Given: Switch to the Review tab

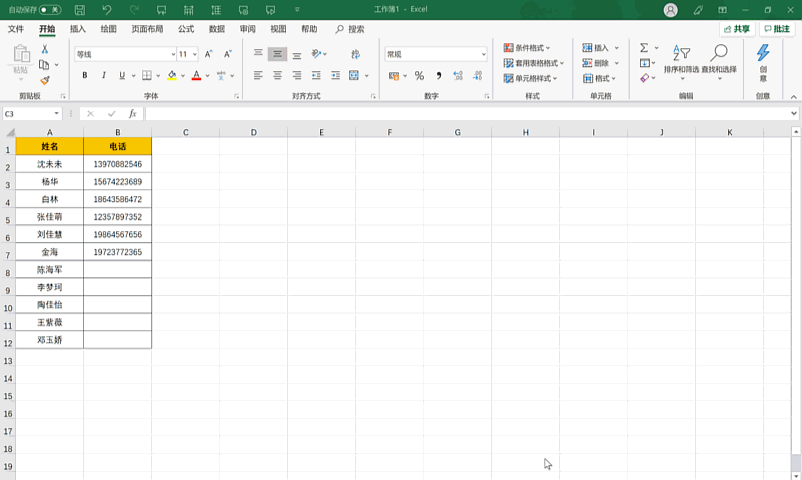Looking at the screenshot, I should (248, 29).
